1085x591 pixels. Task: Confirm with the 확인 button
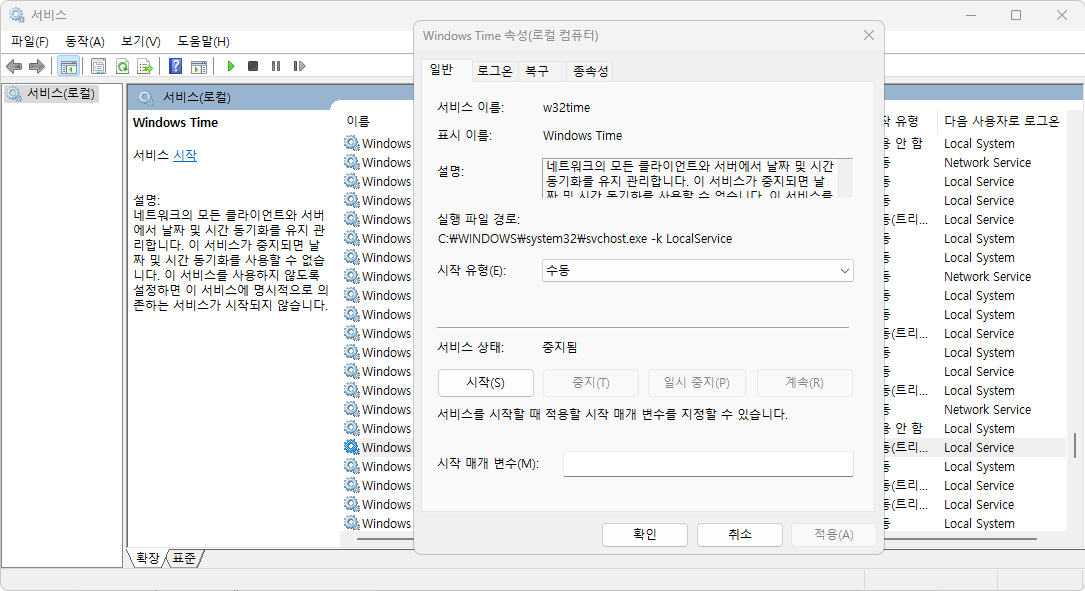pyautogui.click(x=645, y=534)
